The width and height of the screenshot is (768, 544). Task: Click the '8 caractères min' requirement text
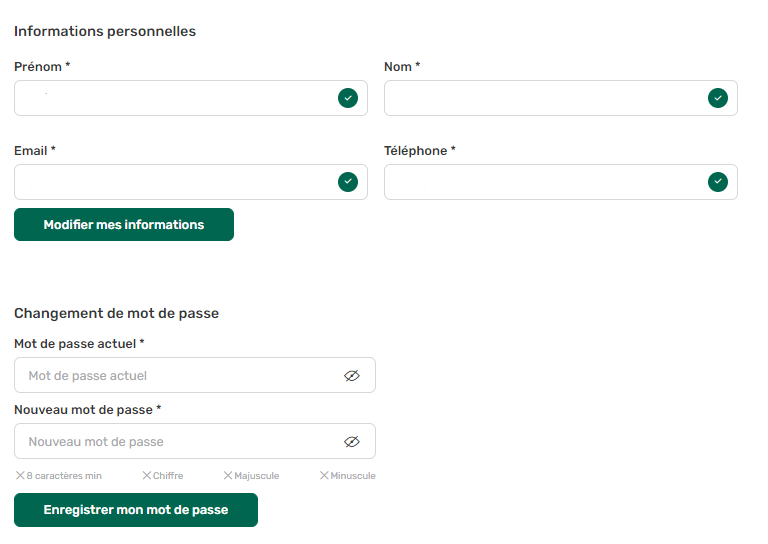[x=64, y=476]
